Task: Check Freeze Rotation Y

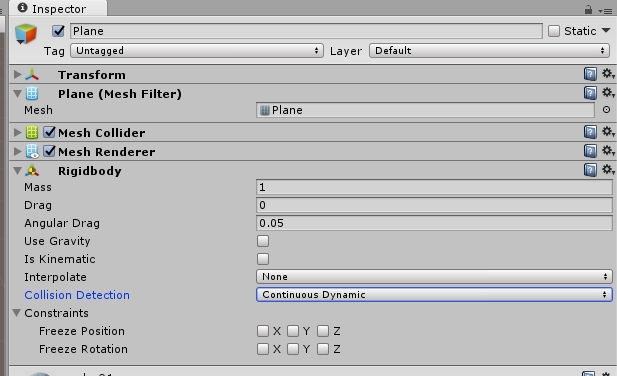Action: 293,349
